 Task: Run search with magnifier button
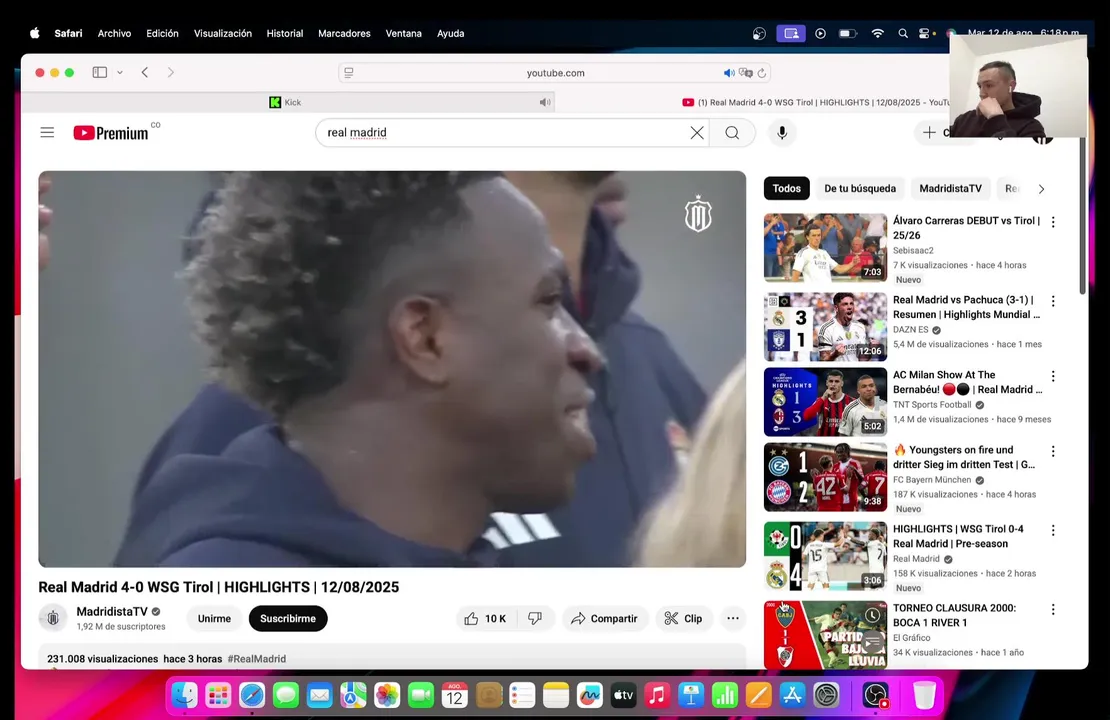coord(732,132)
